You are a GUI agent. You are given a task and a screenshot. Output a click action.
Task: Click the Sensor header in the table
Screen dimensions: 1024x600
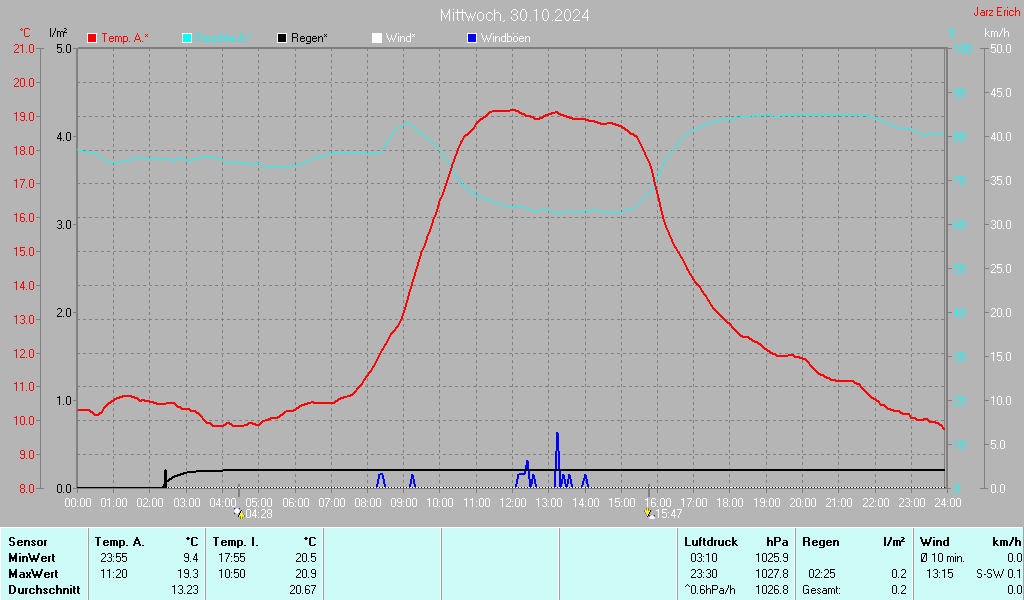click(x=27, y=541)
